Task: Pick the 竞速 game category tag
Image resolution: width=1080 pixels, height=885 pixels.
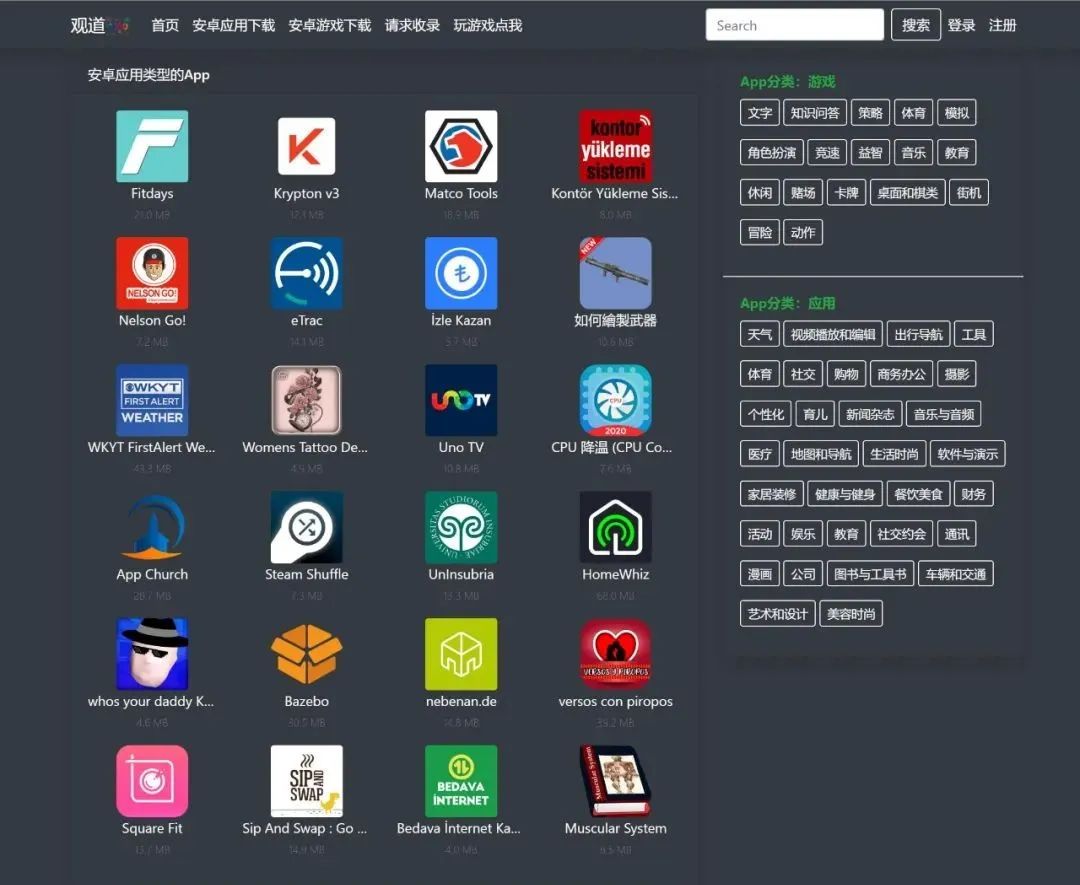Action: [x=827, y=153]
